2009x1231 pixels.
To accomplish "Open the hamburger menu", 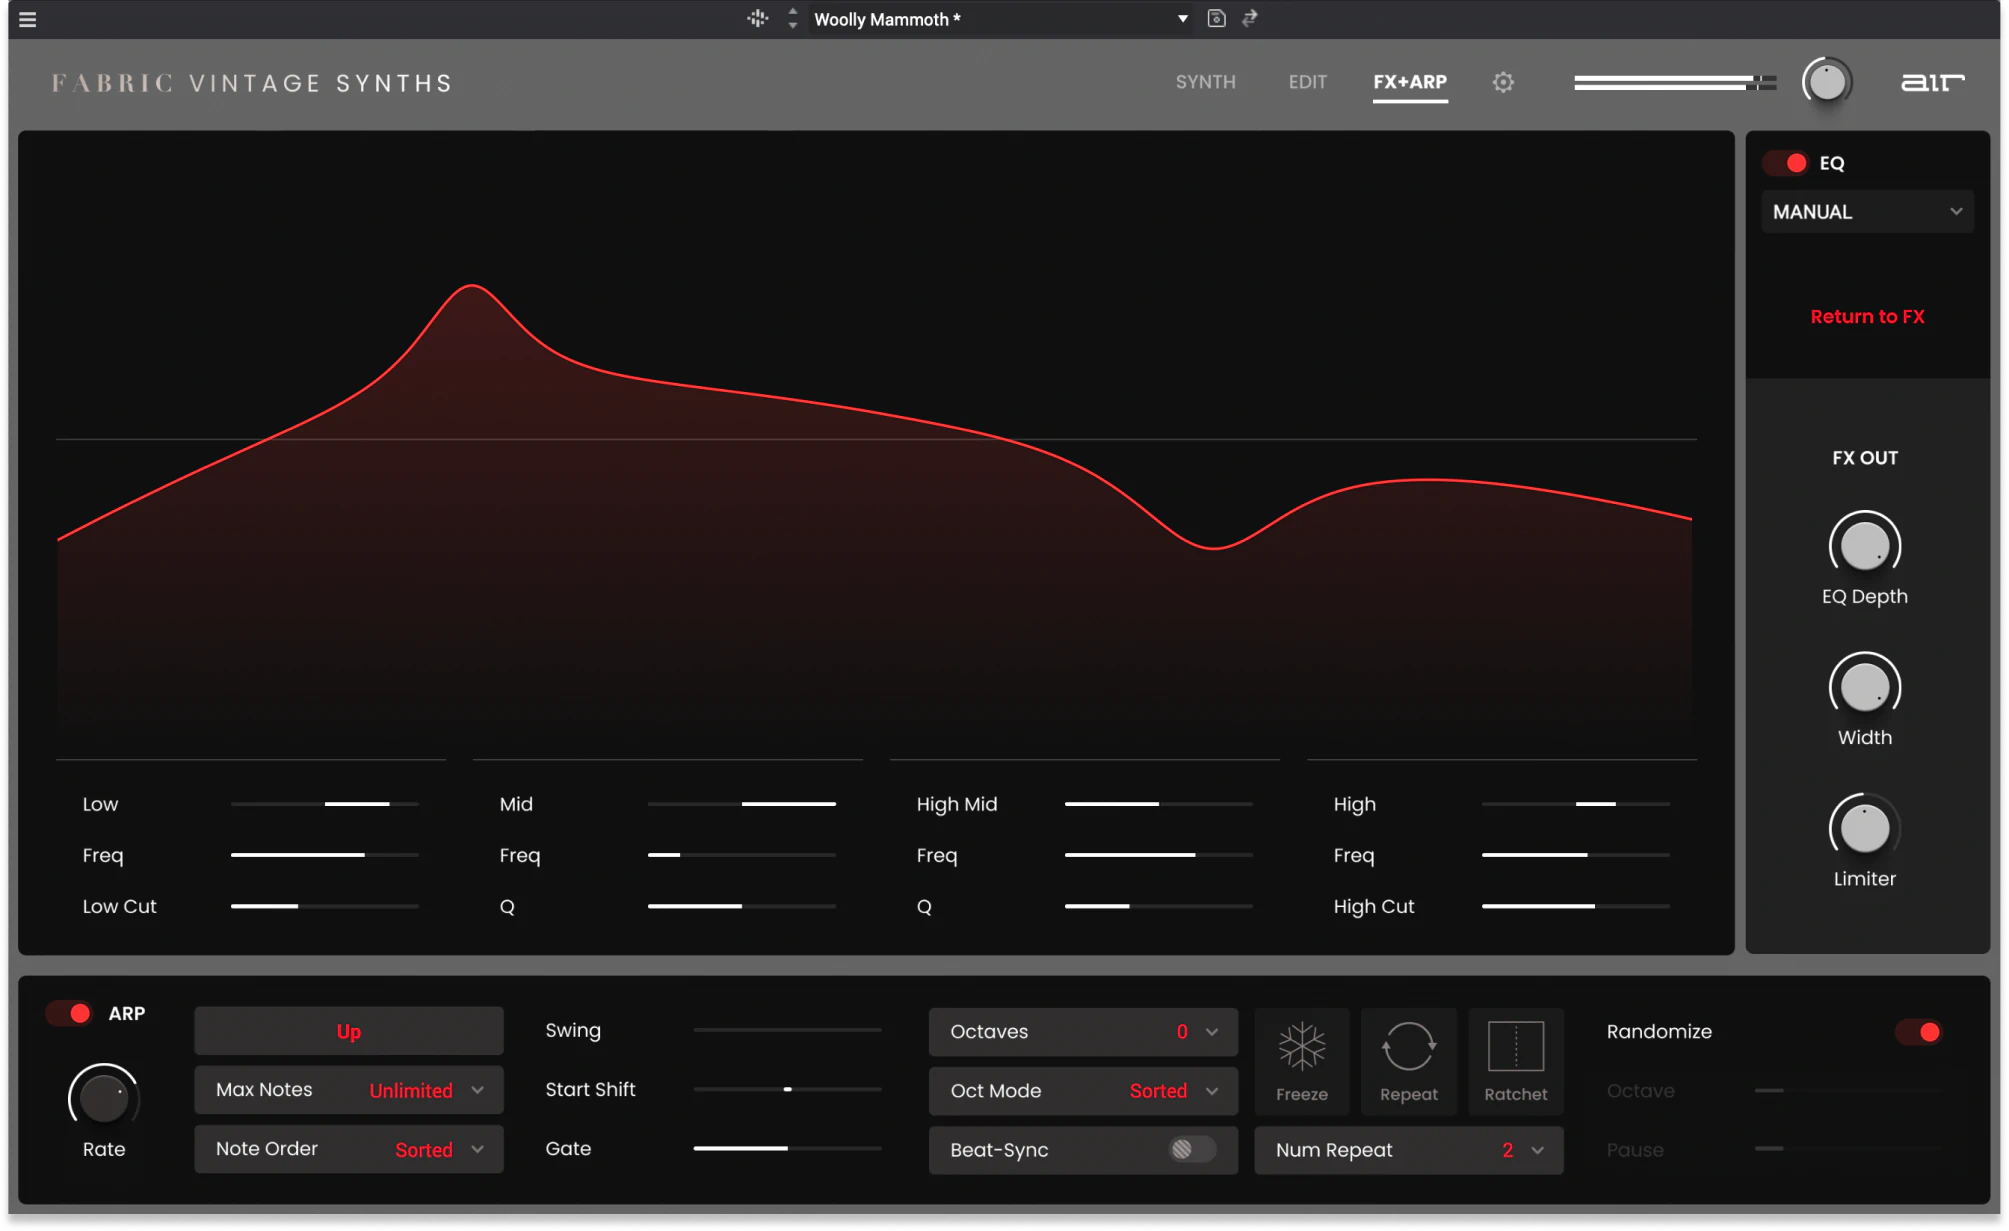I will pyautogui.click(x=27, y=20).
